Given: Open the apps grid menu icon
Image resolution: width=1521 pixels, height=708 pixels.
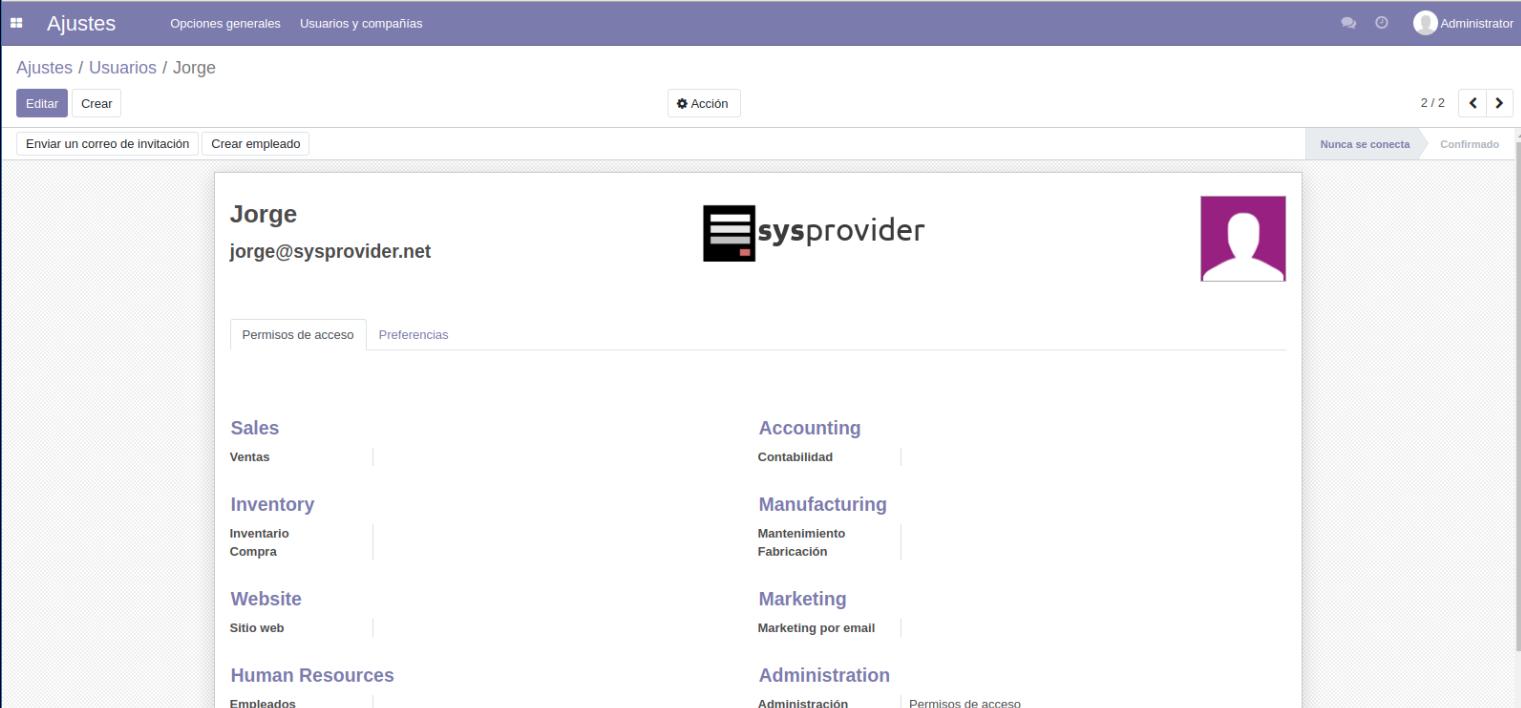Looking at the screenshot, I should coord(16,23).
